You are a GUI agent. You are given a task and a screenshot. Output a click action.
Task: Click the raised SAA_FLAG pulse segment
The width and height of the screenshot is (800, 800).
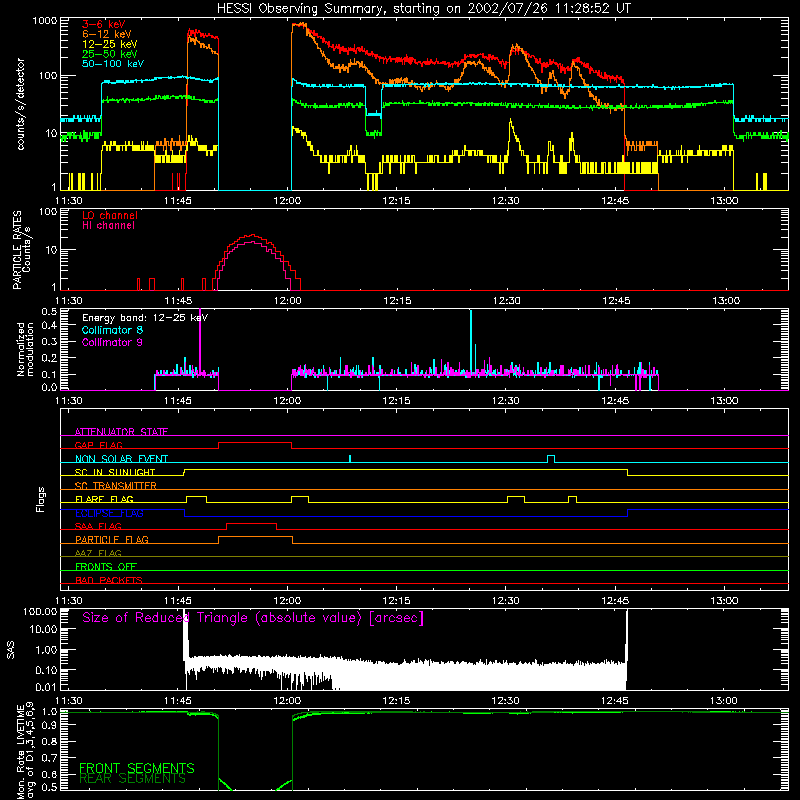pos(252,523)
